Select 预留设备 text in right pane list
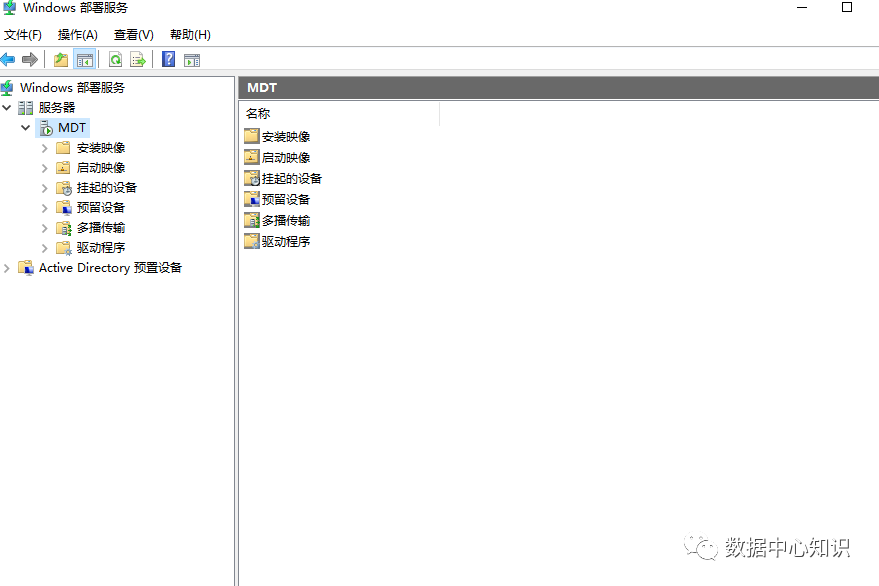 pos(286,199)
